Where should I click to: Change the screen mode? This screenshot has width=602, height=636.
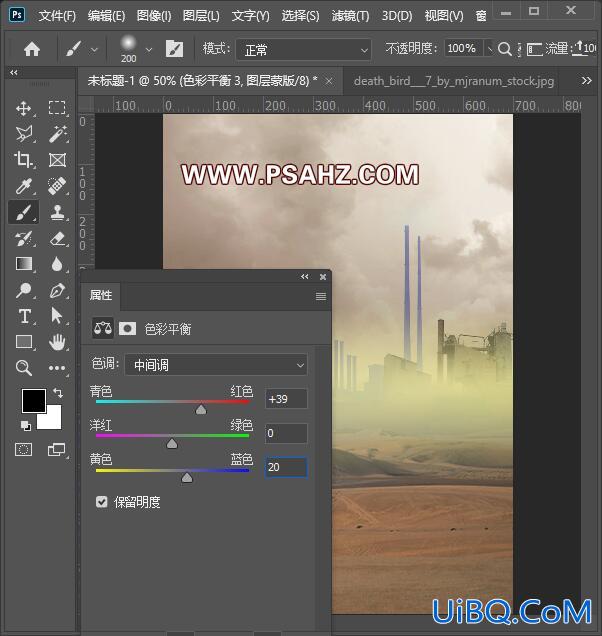(56, 449)
